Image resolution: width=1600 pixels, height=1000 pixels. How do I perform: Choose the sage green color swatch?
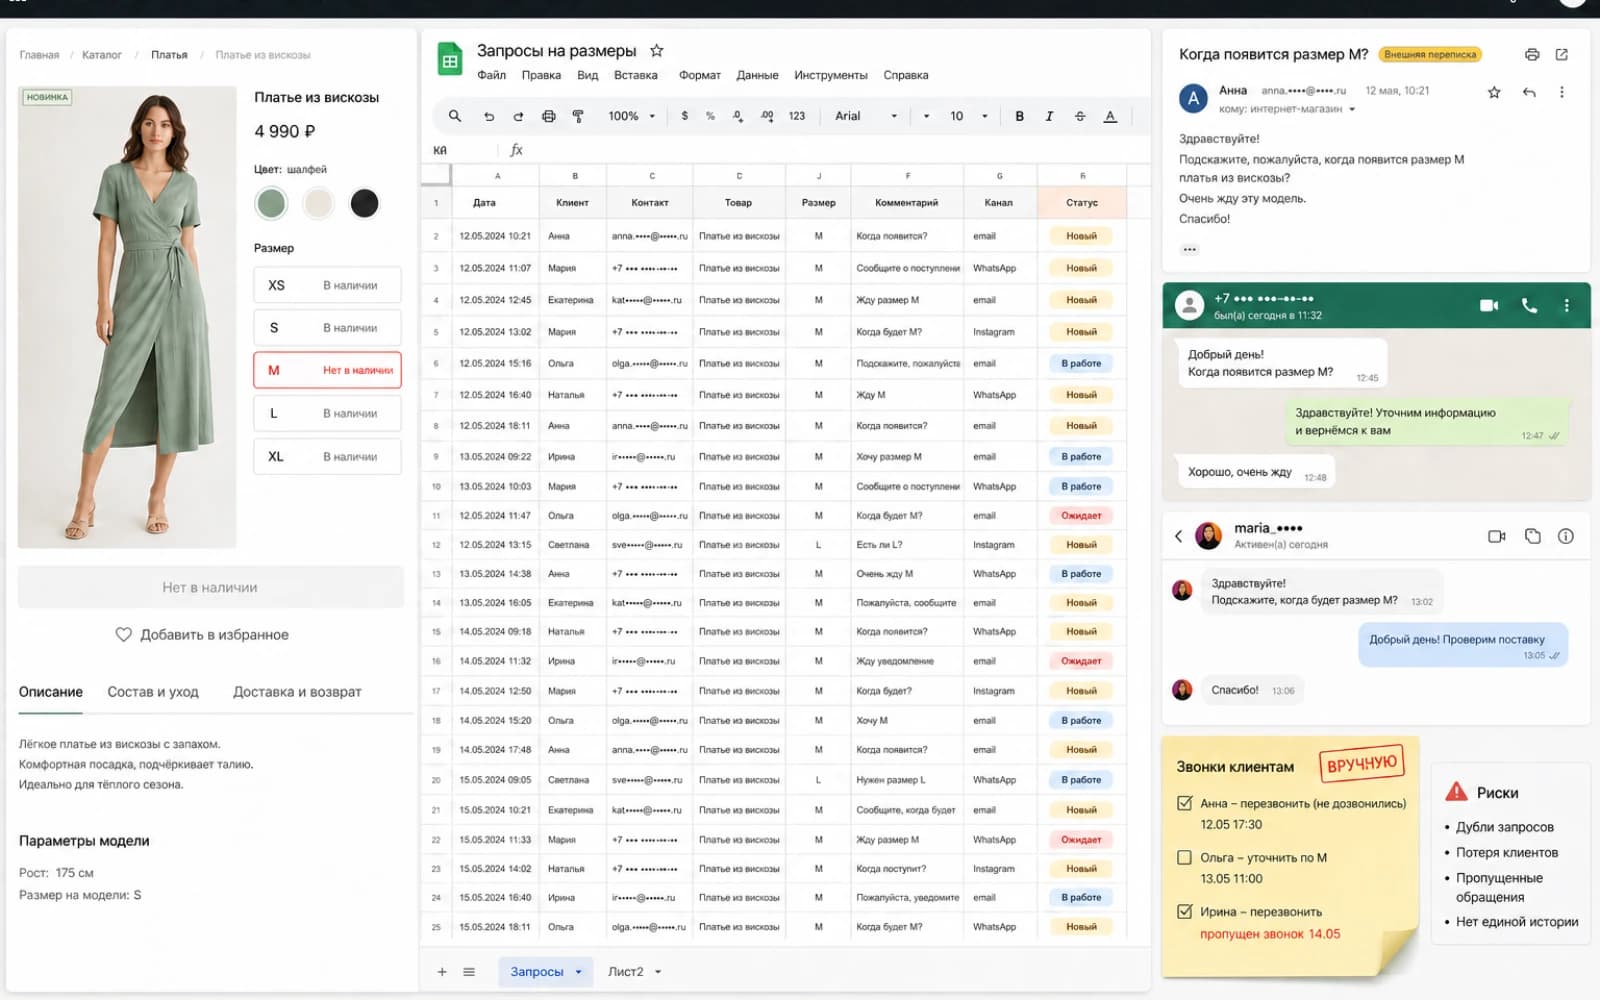pyautogui.click(x=271, y=203)
